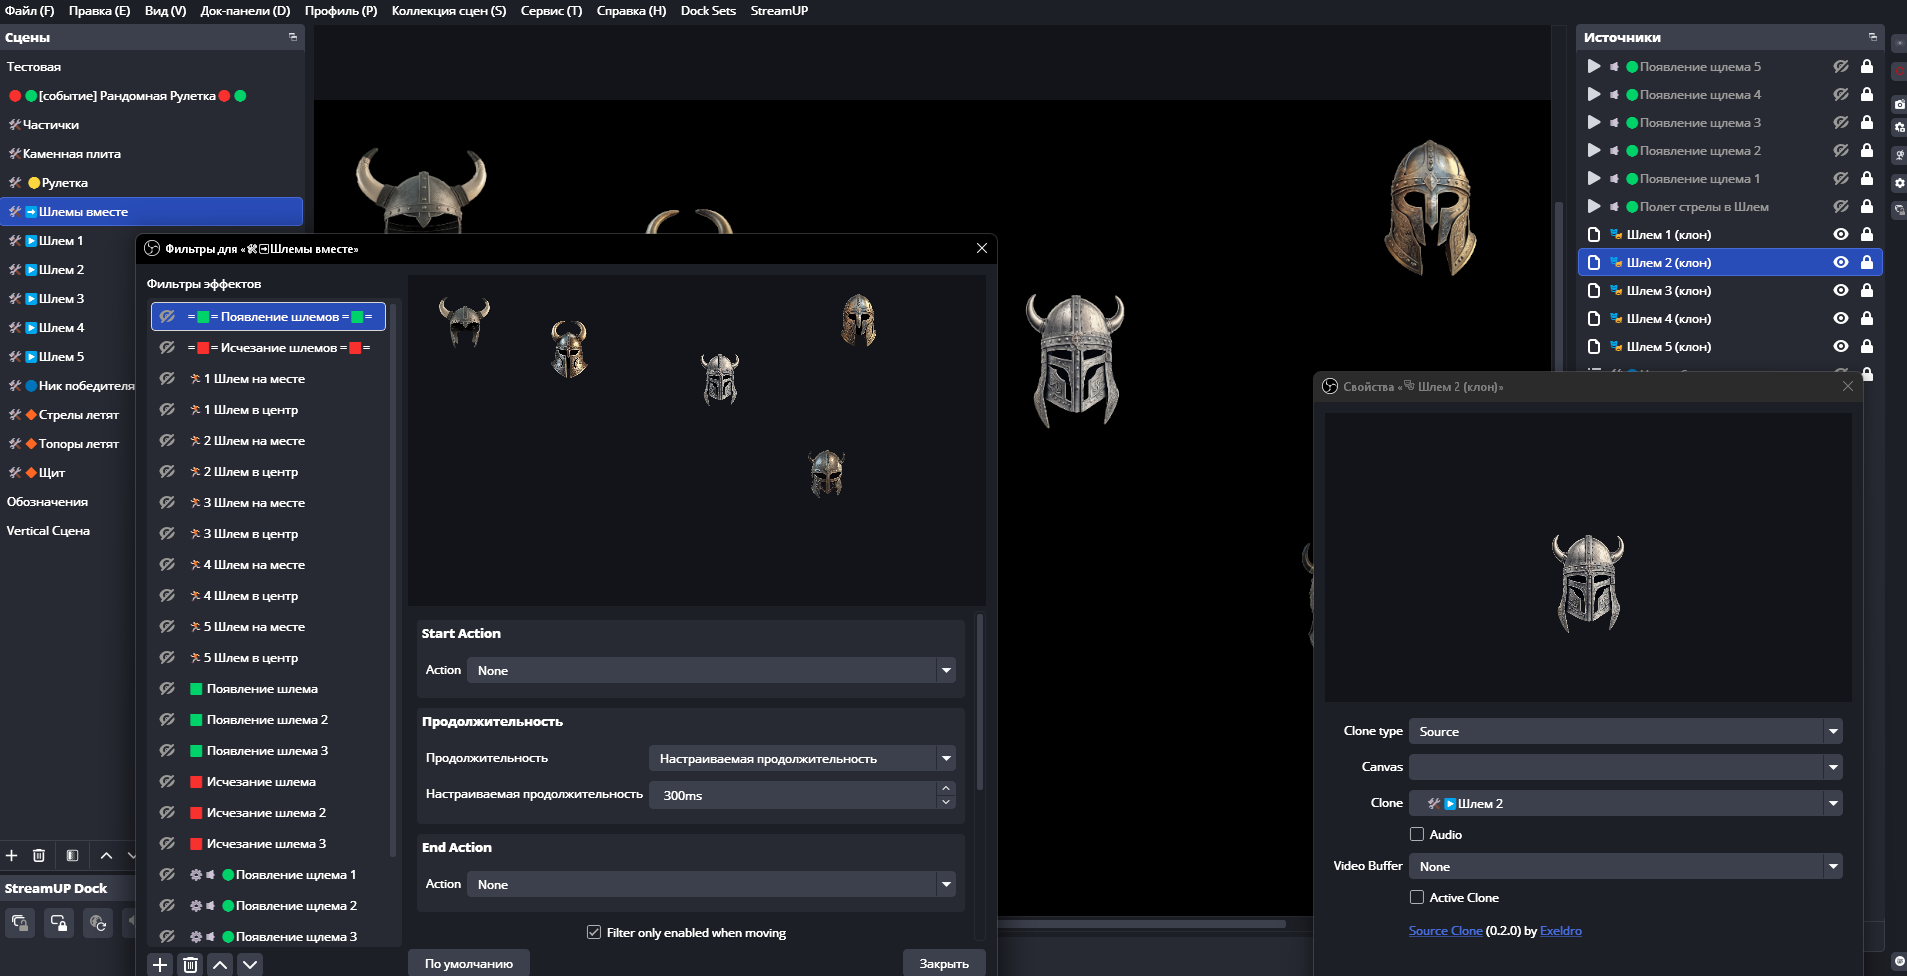Check the Active Clone checkbox
1907x976 pixels.
tap(1417, 897)
